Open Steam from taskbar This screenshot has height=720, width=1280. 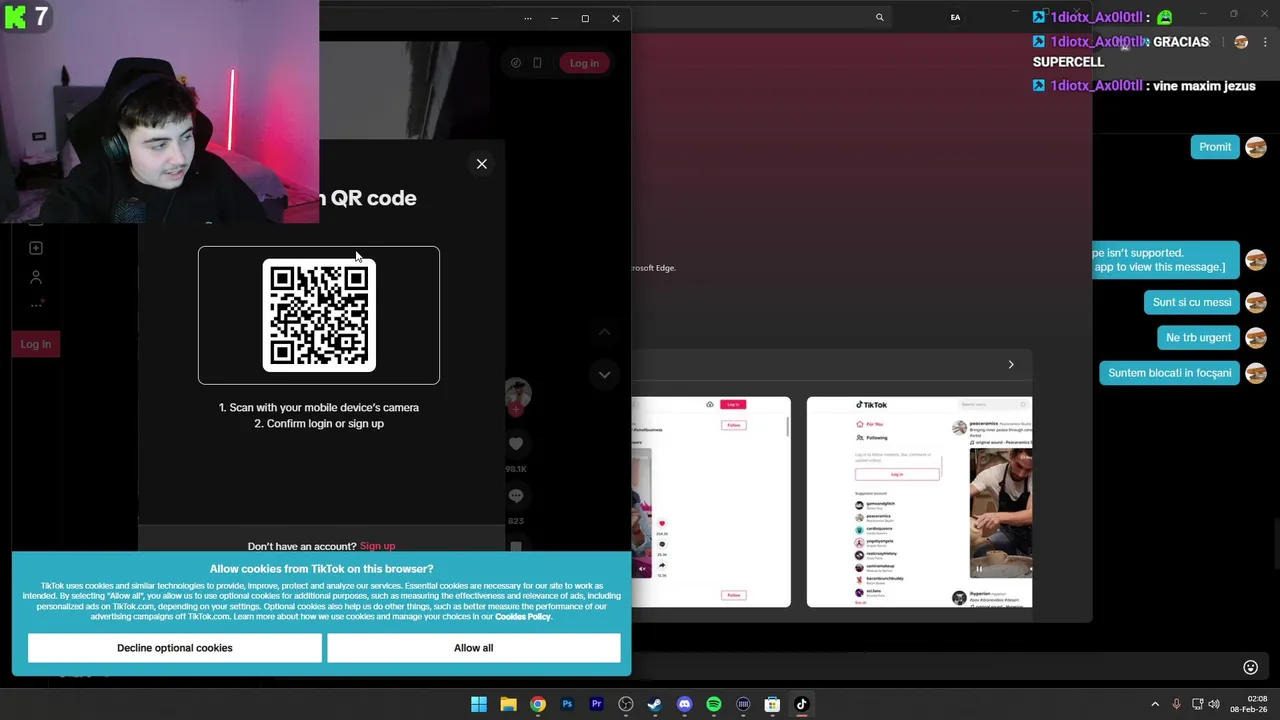(655, 704)
